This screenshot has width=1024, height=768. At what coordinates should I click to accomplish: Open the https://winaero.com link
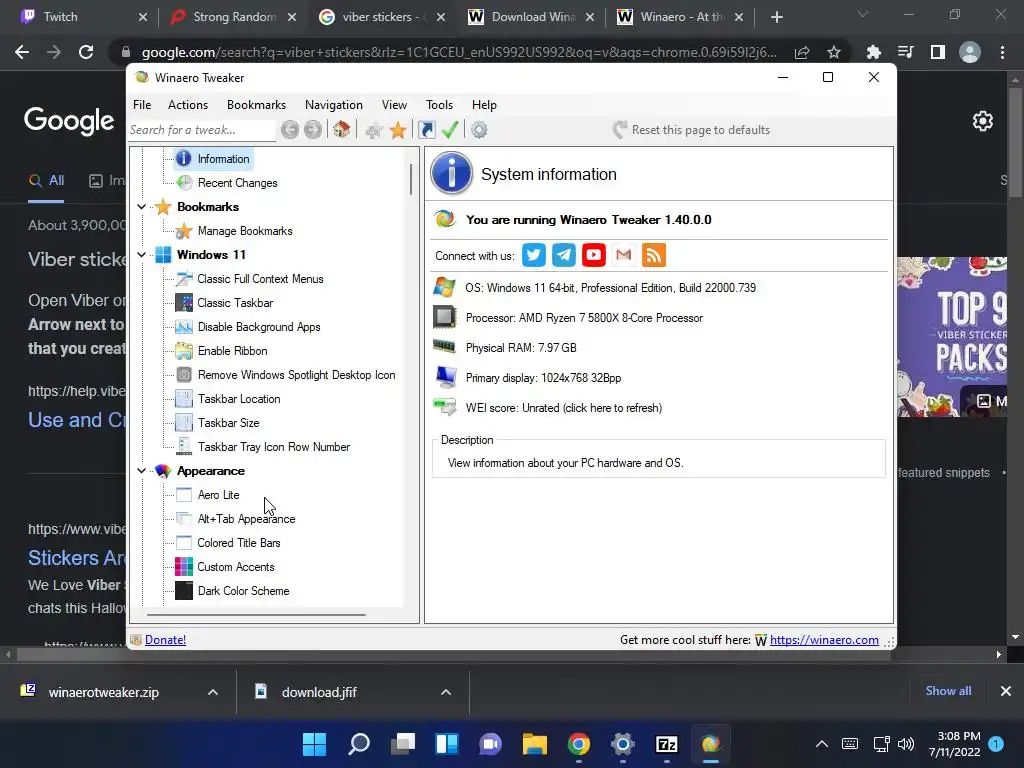pos(824,640)
